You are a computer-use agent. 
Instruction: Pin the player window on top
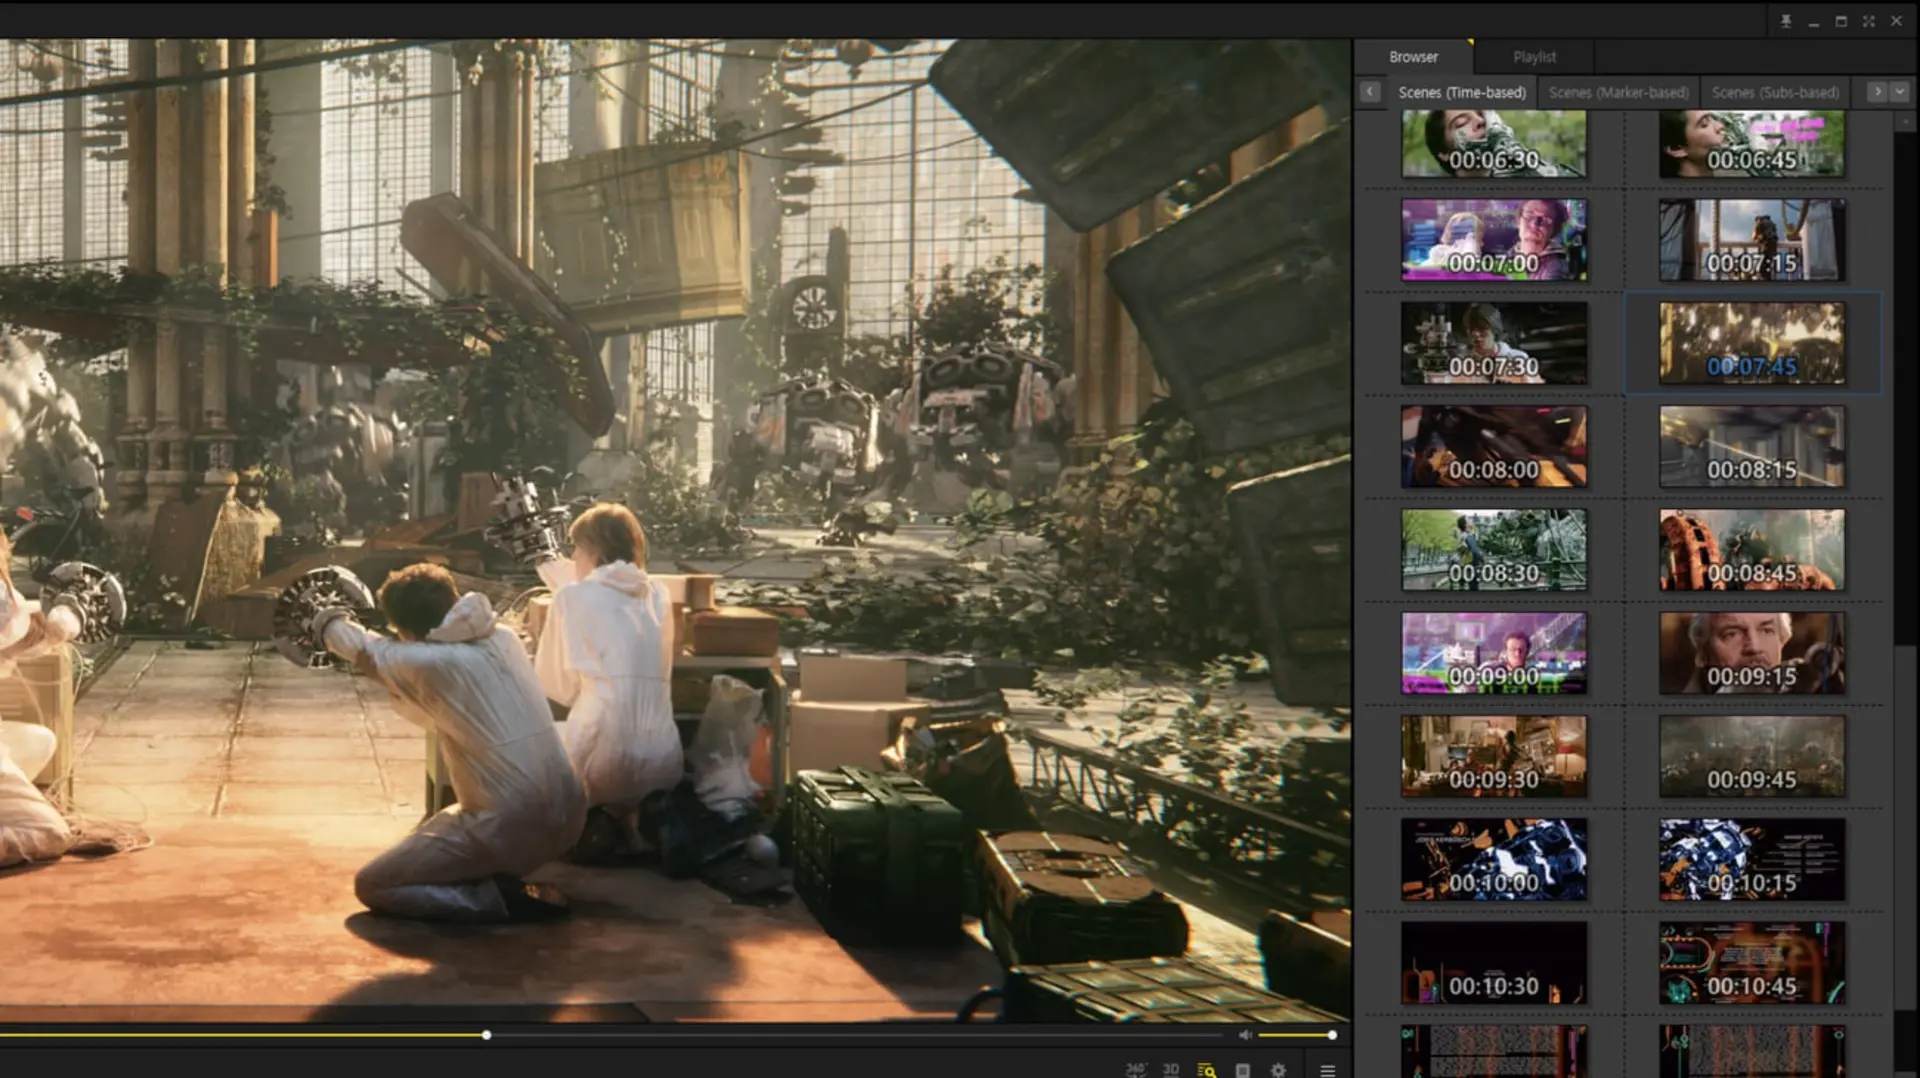1786,21
